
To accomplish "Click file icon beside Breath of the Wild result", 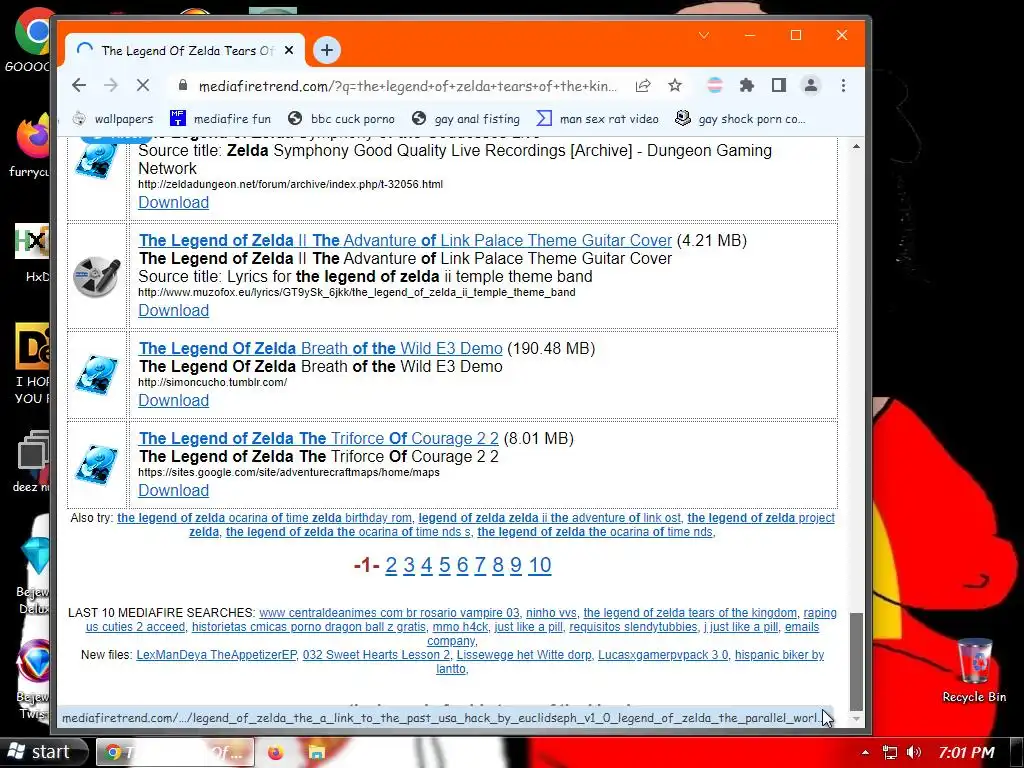I will point(97,375).
